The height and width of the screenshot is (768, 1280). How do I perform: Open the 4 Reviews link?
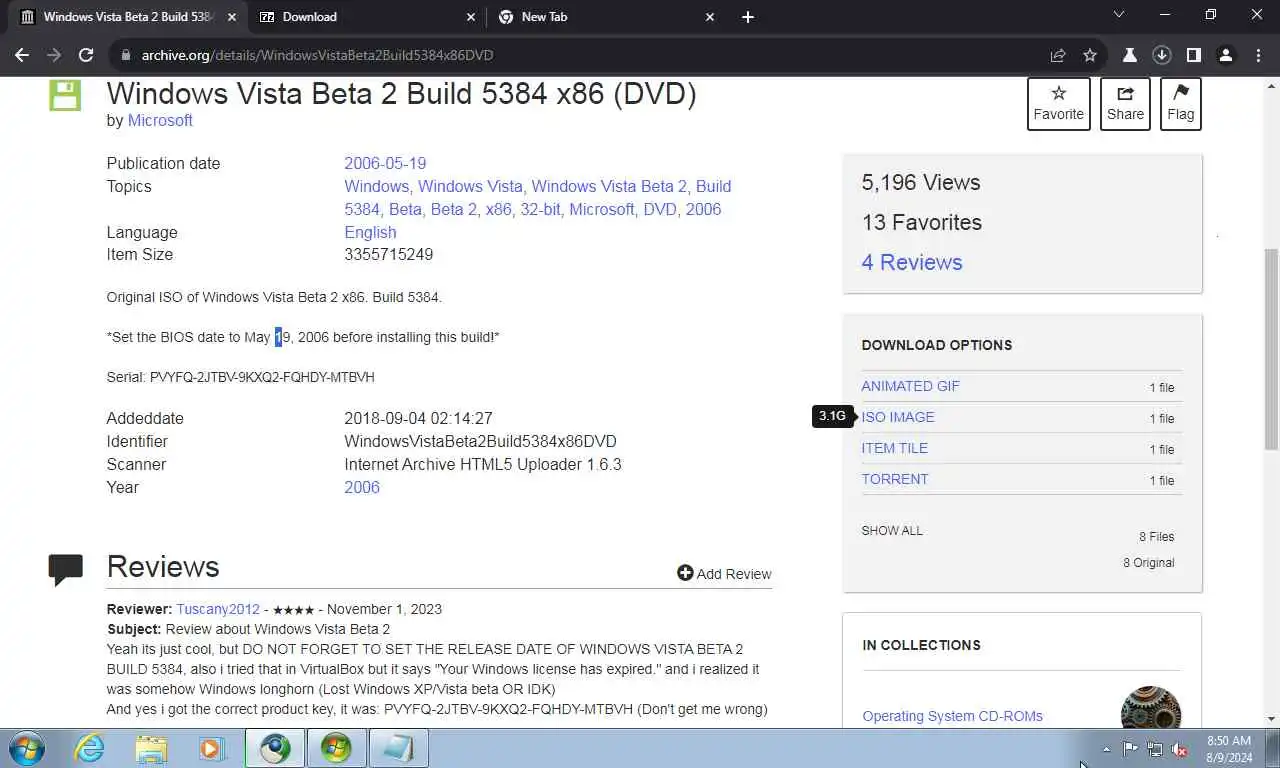click(x=912, y=262)
